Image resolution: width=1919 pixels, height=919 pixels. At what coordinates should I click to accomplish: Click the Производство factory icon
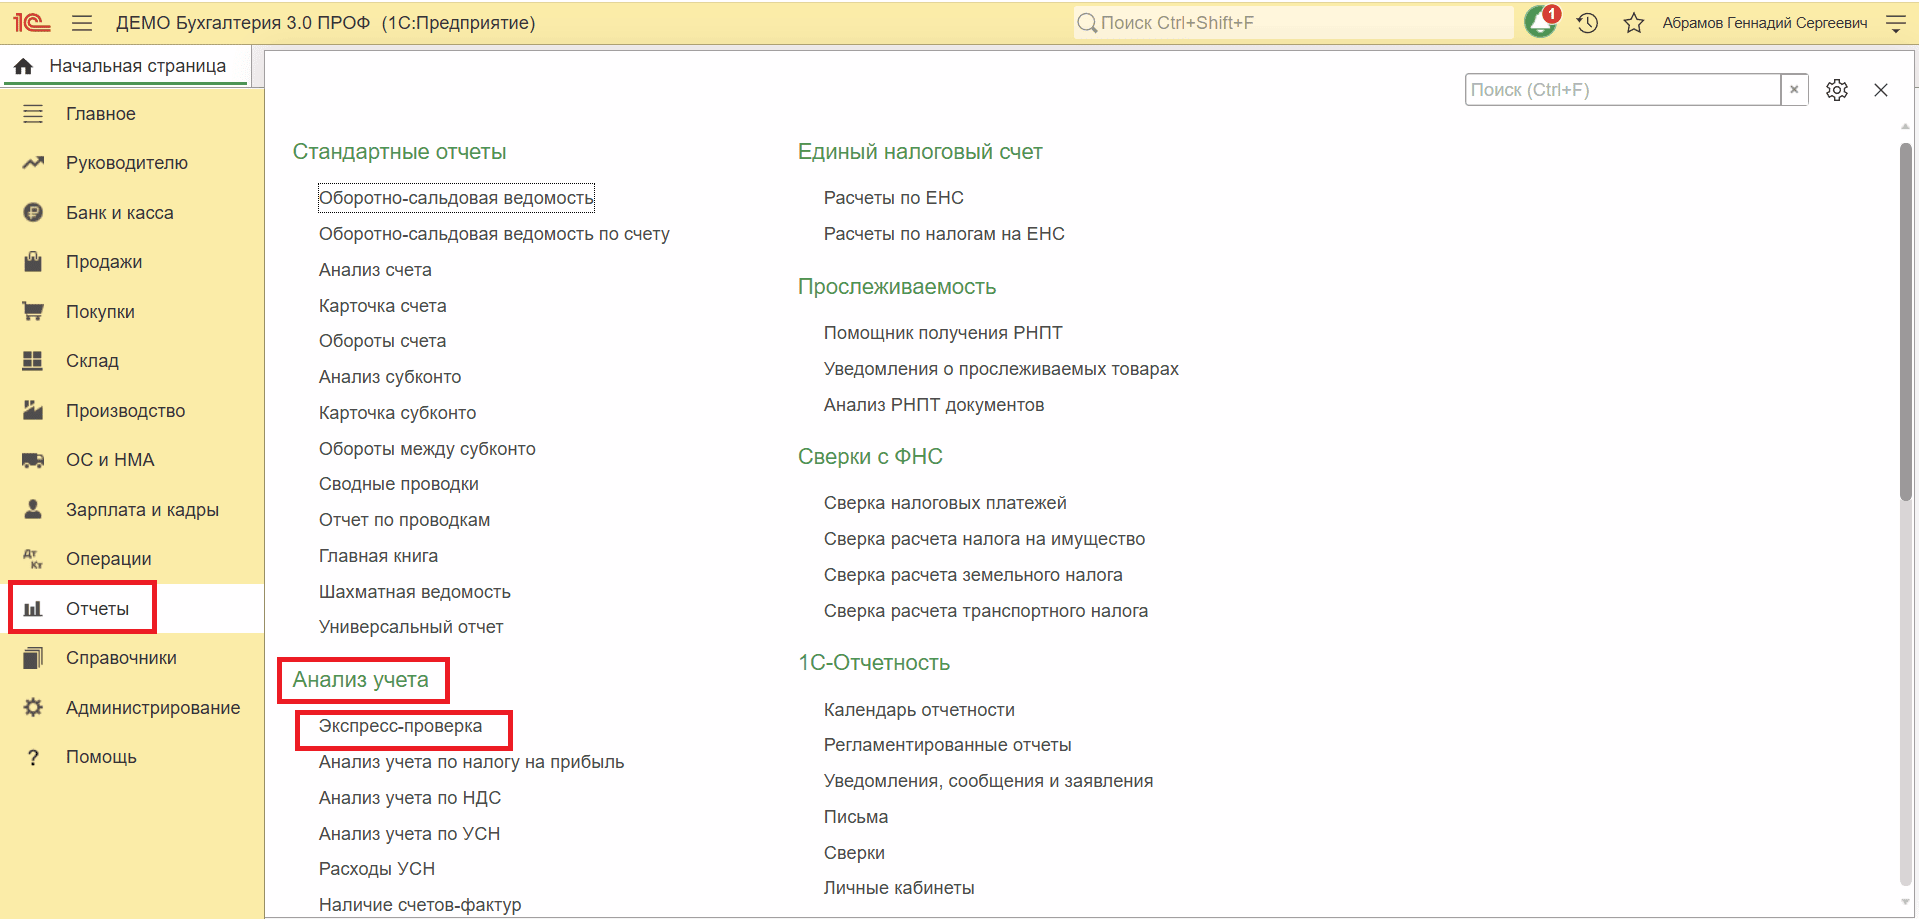pos(33,411)
